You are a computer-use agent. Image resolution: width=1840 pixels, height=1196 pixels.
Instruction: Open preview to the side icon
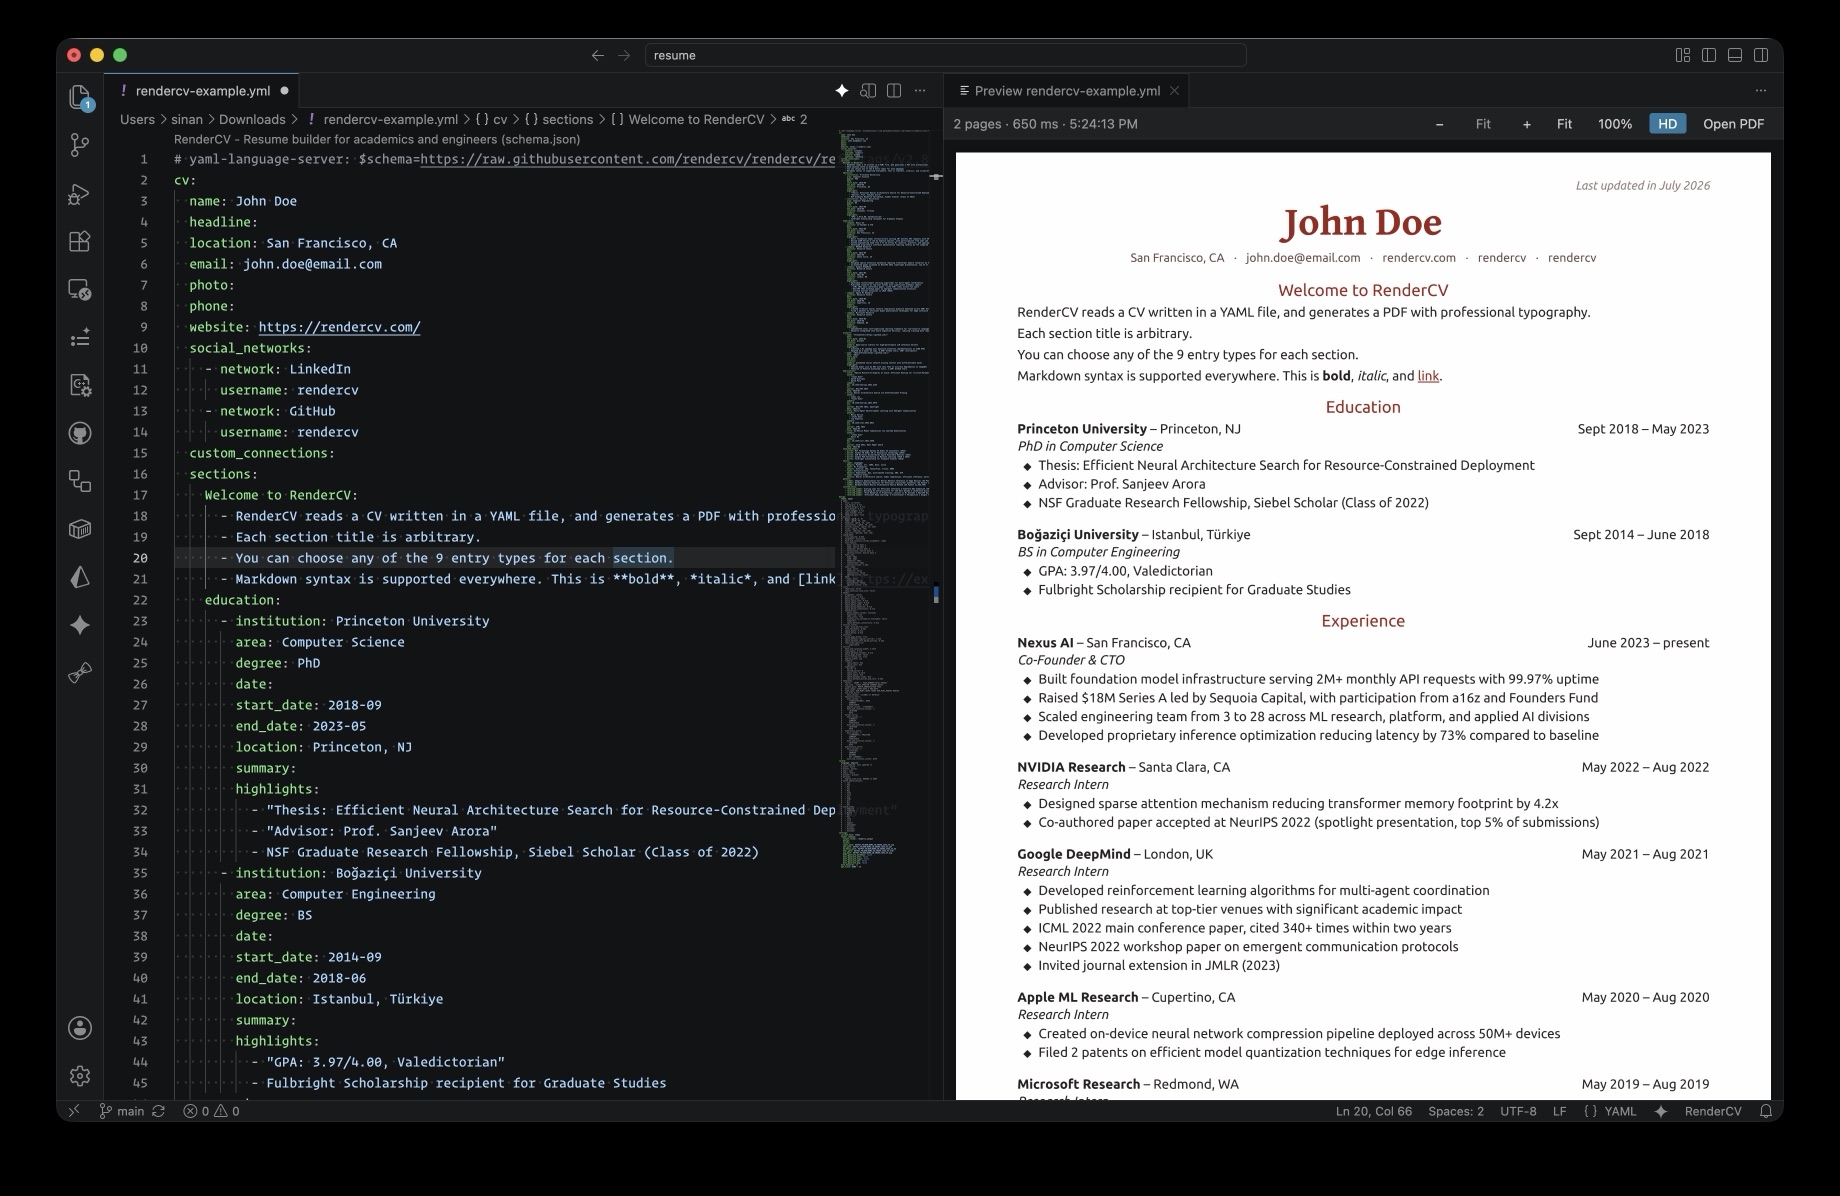click(868, 91)
